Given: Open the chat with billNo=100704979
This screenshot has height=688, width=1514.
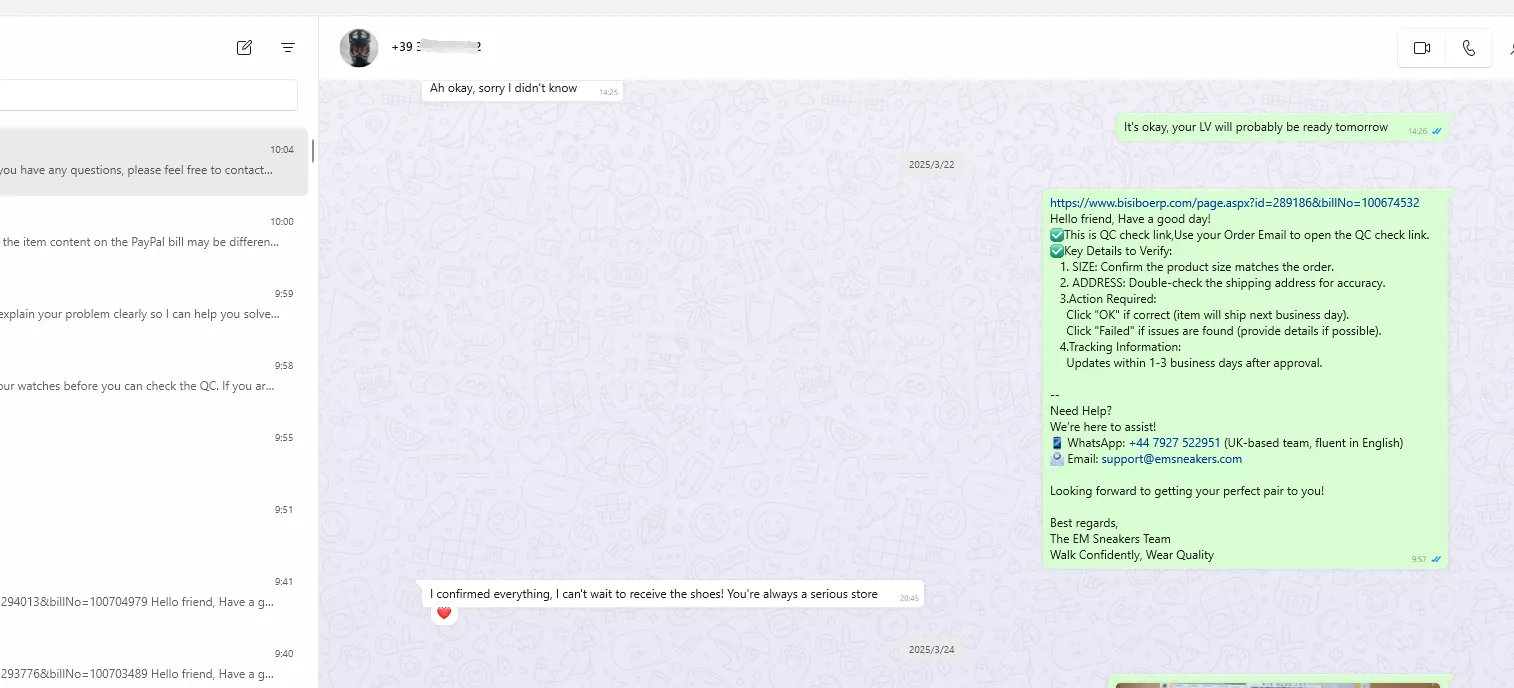Looking at the screenshot, I should pyautogui.click(x=154, y=592).
